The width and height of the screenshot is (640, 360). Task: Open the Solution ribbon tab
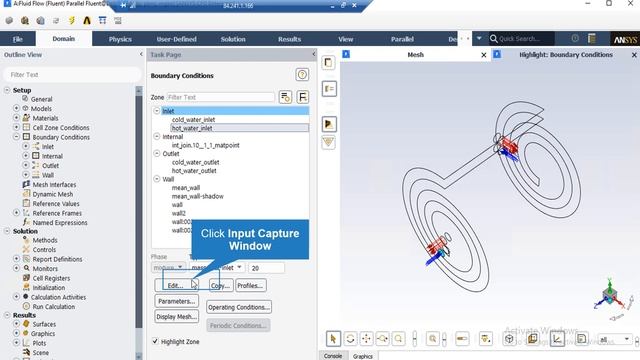coord(233,39)
